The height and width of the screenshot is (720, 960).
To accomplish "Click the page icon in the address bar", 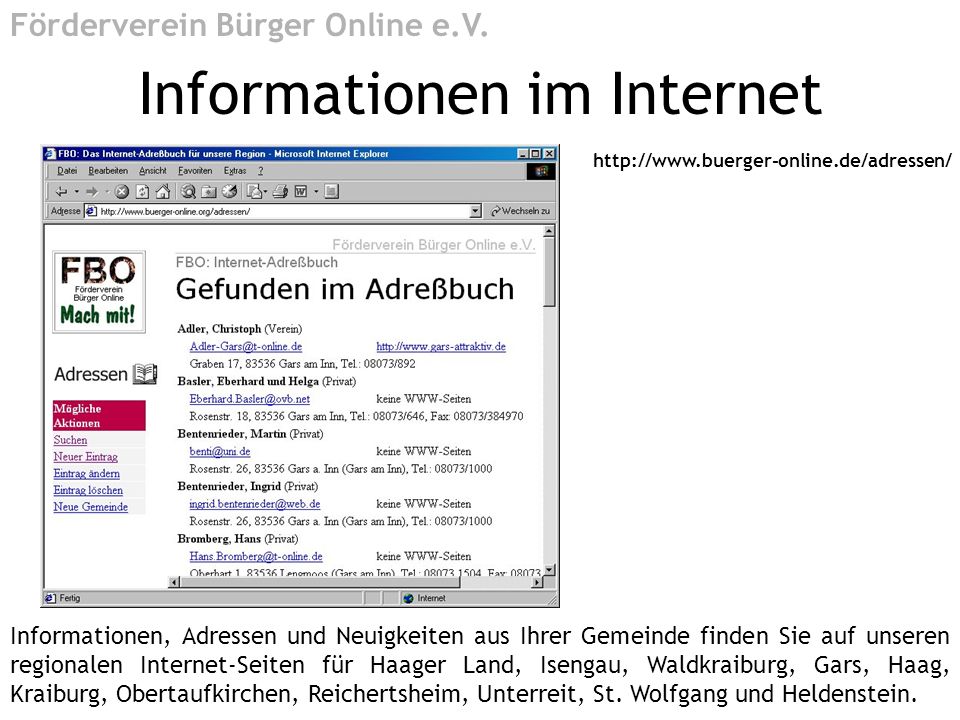I will click(91, 211).
